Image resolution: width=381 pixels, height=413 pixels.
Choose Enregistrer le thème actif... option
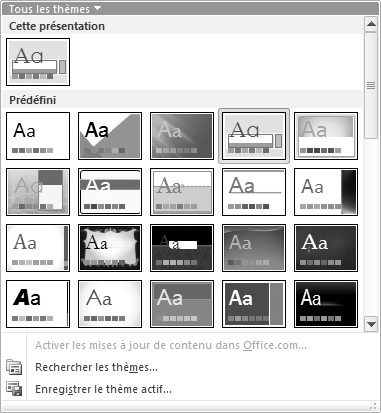(x=103, y=389)
